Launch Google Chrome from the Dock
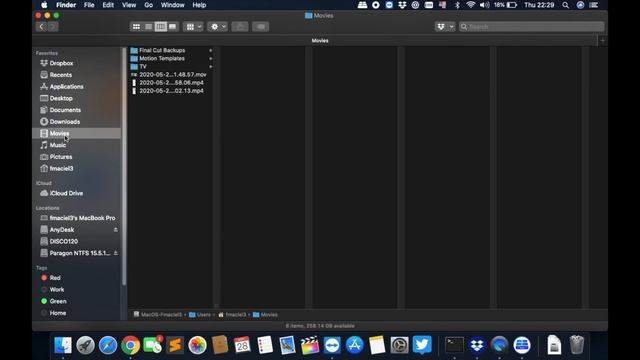This screenshot has height=360, width=640. 130,345
